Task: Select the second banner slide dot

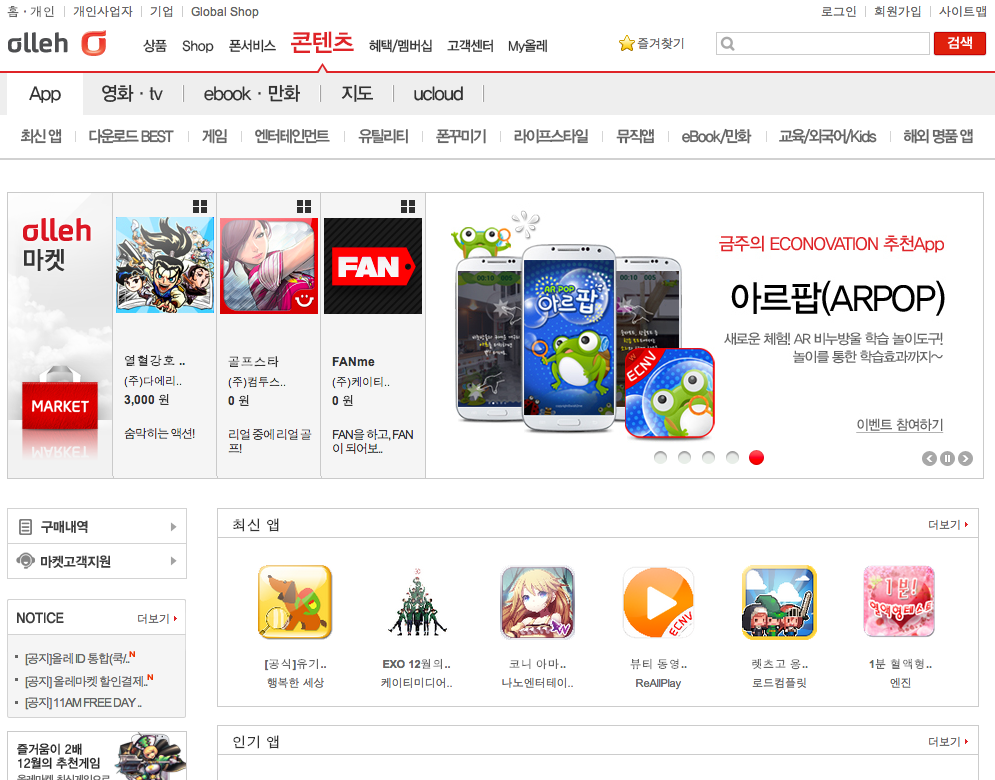Action: tap(684, 458)
